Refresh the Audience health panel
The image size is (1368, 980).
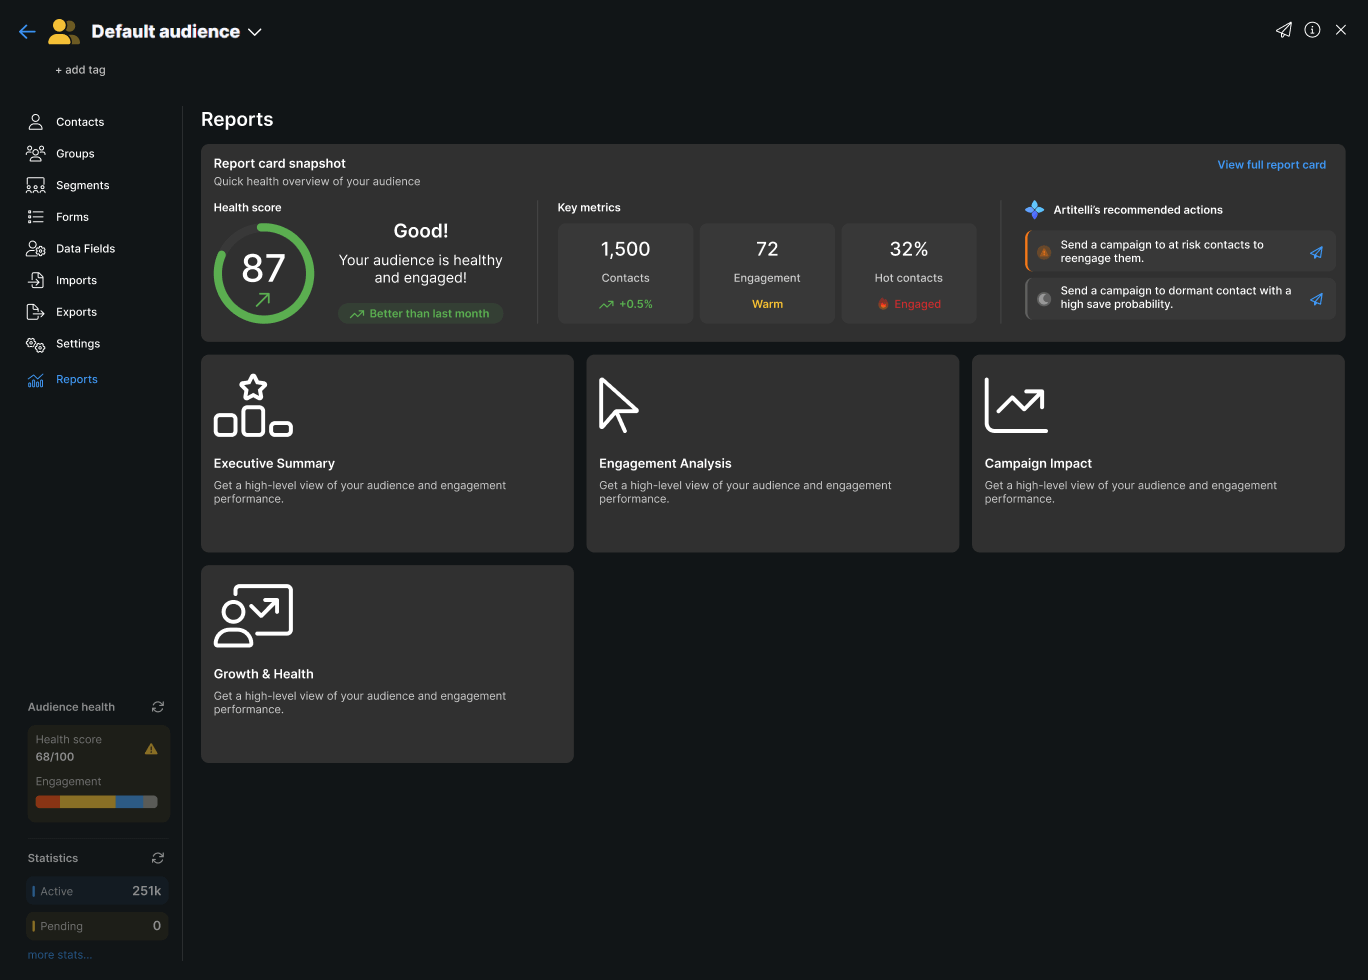pos(158,707)
